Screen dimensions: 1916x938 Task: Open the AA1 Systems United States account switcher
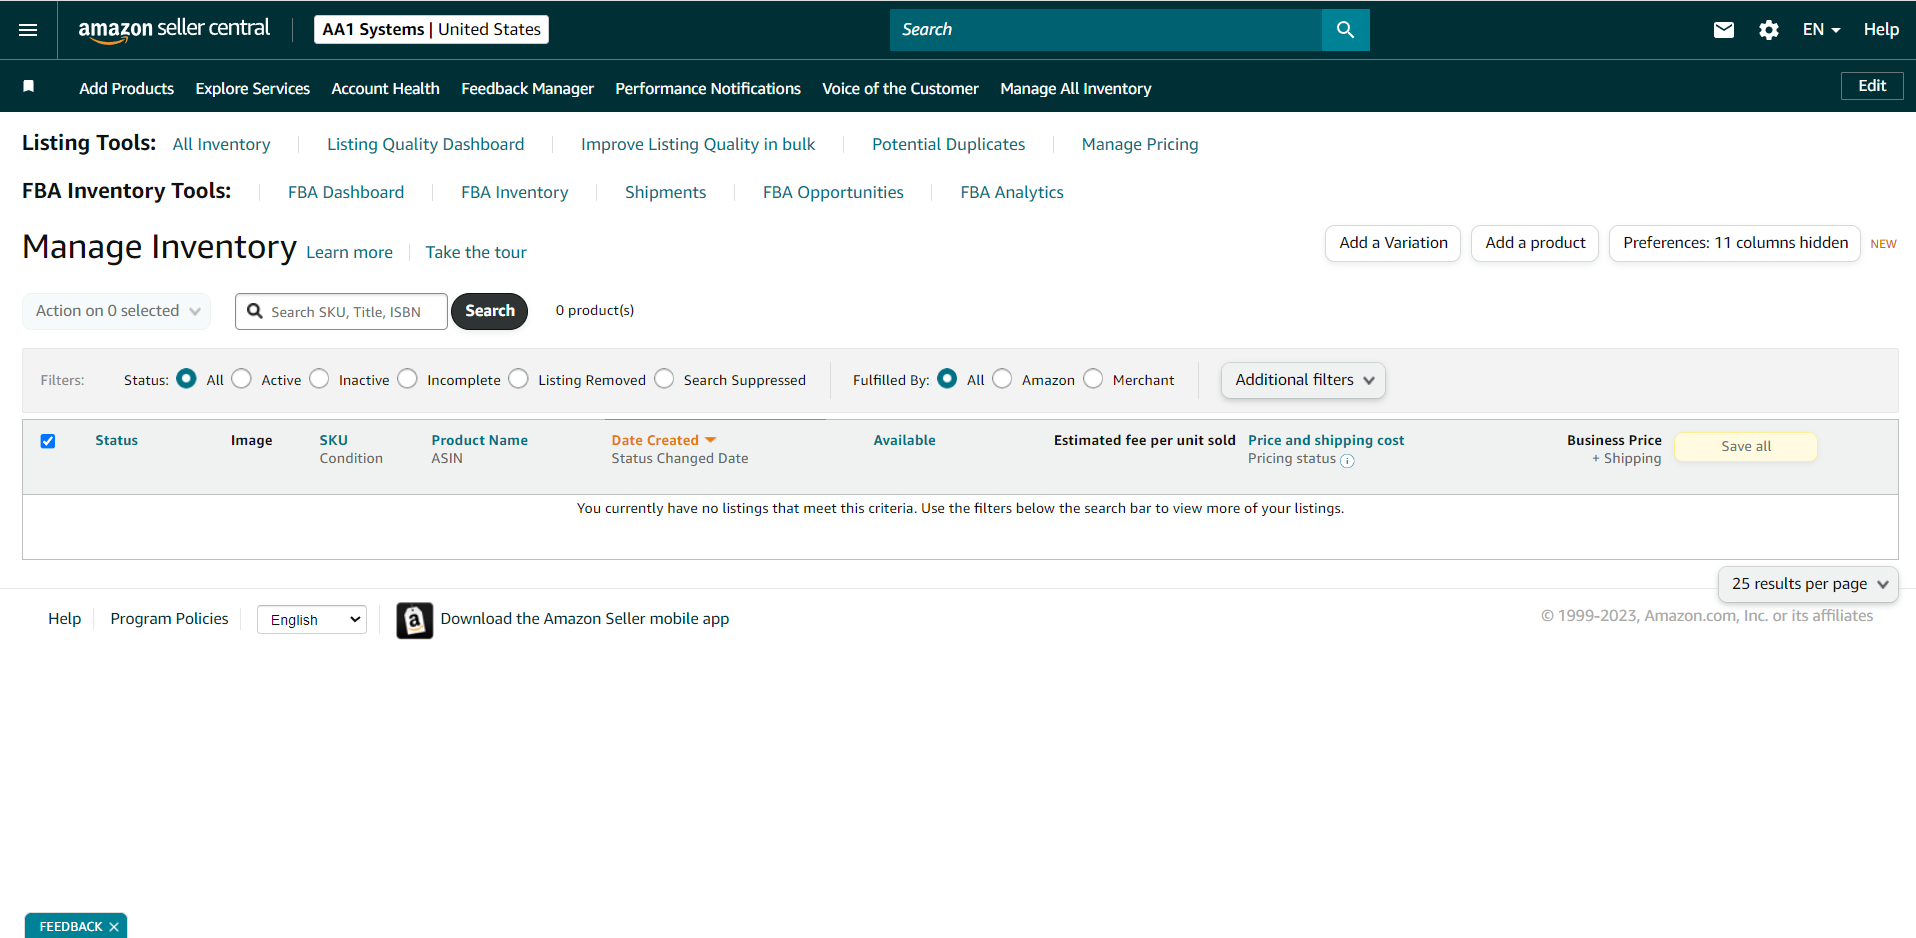431,30
